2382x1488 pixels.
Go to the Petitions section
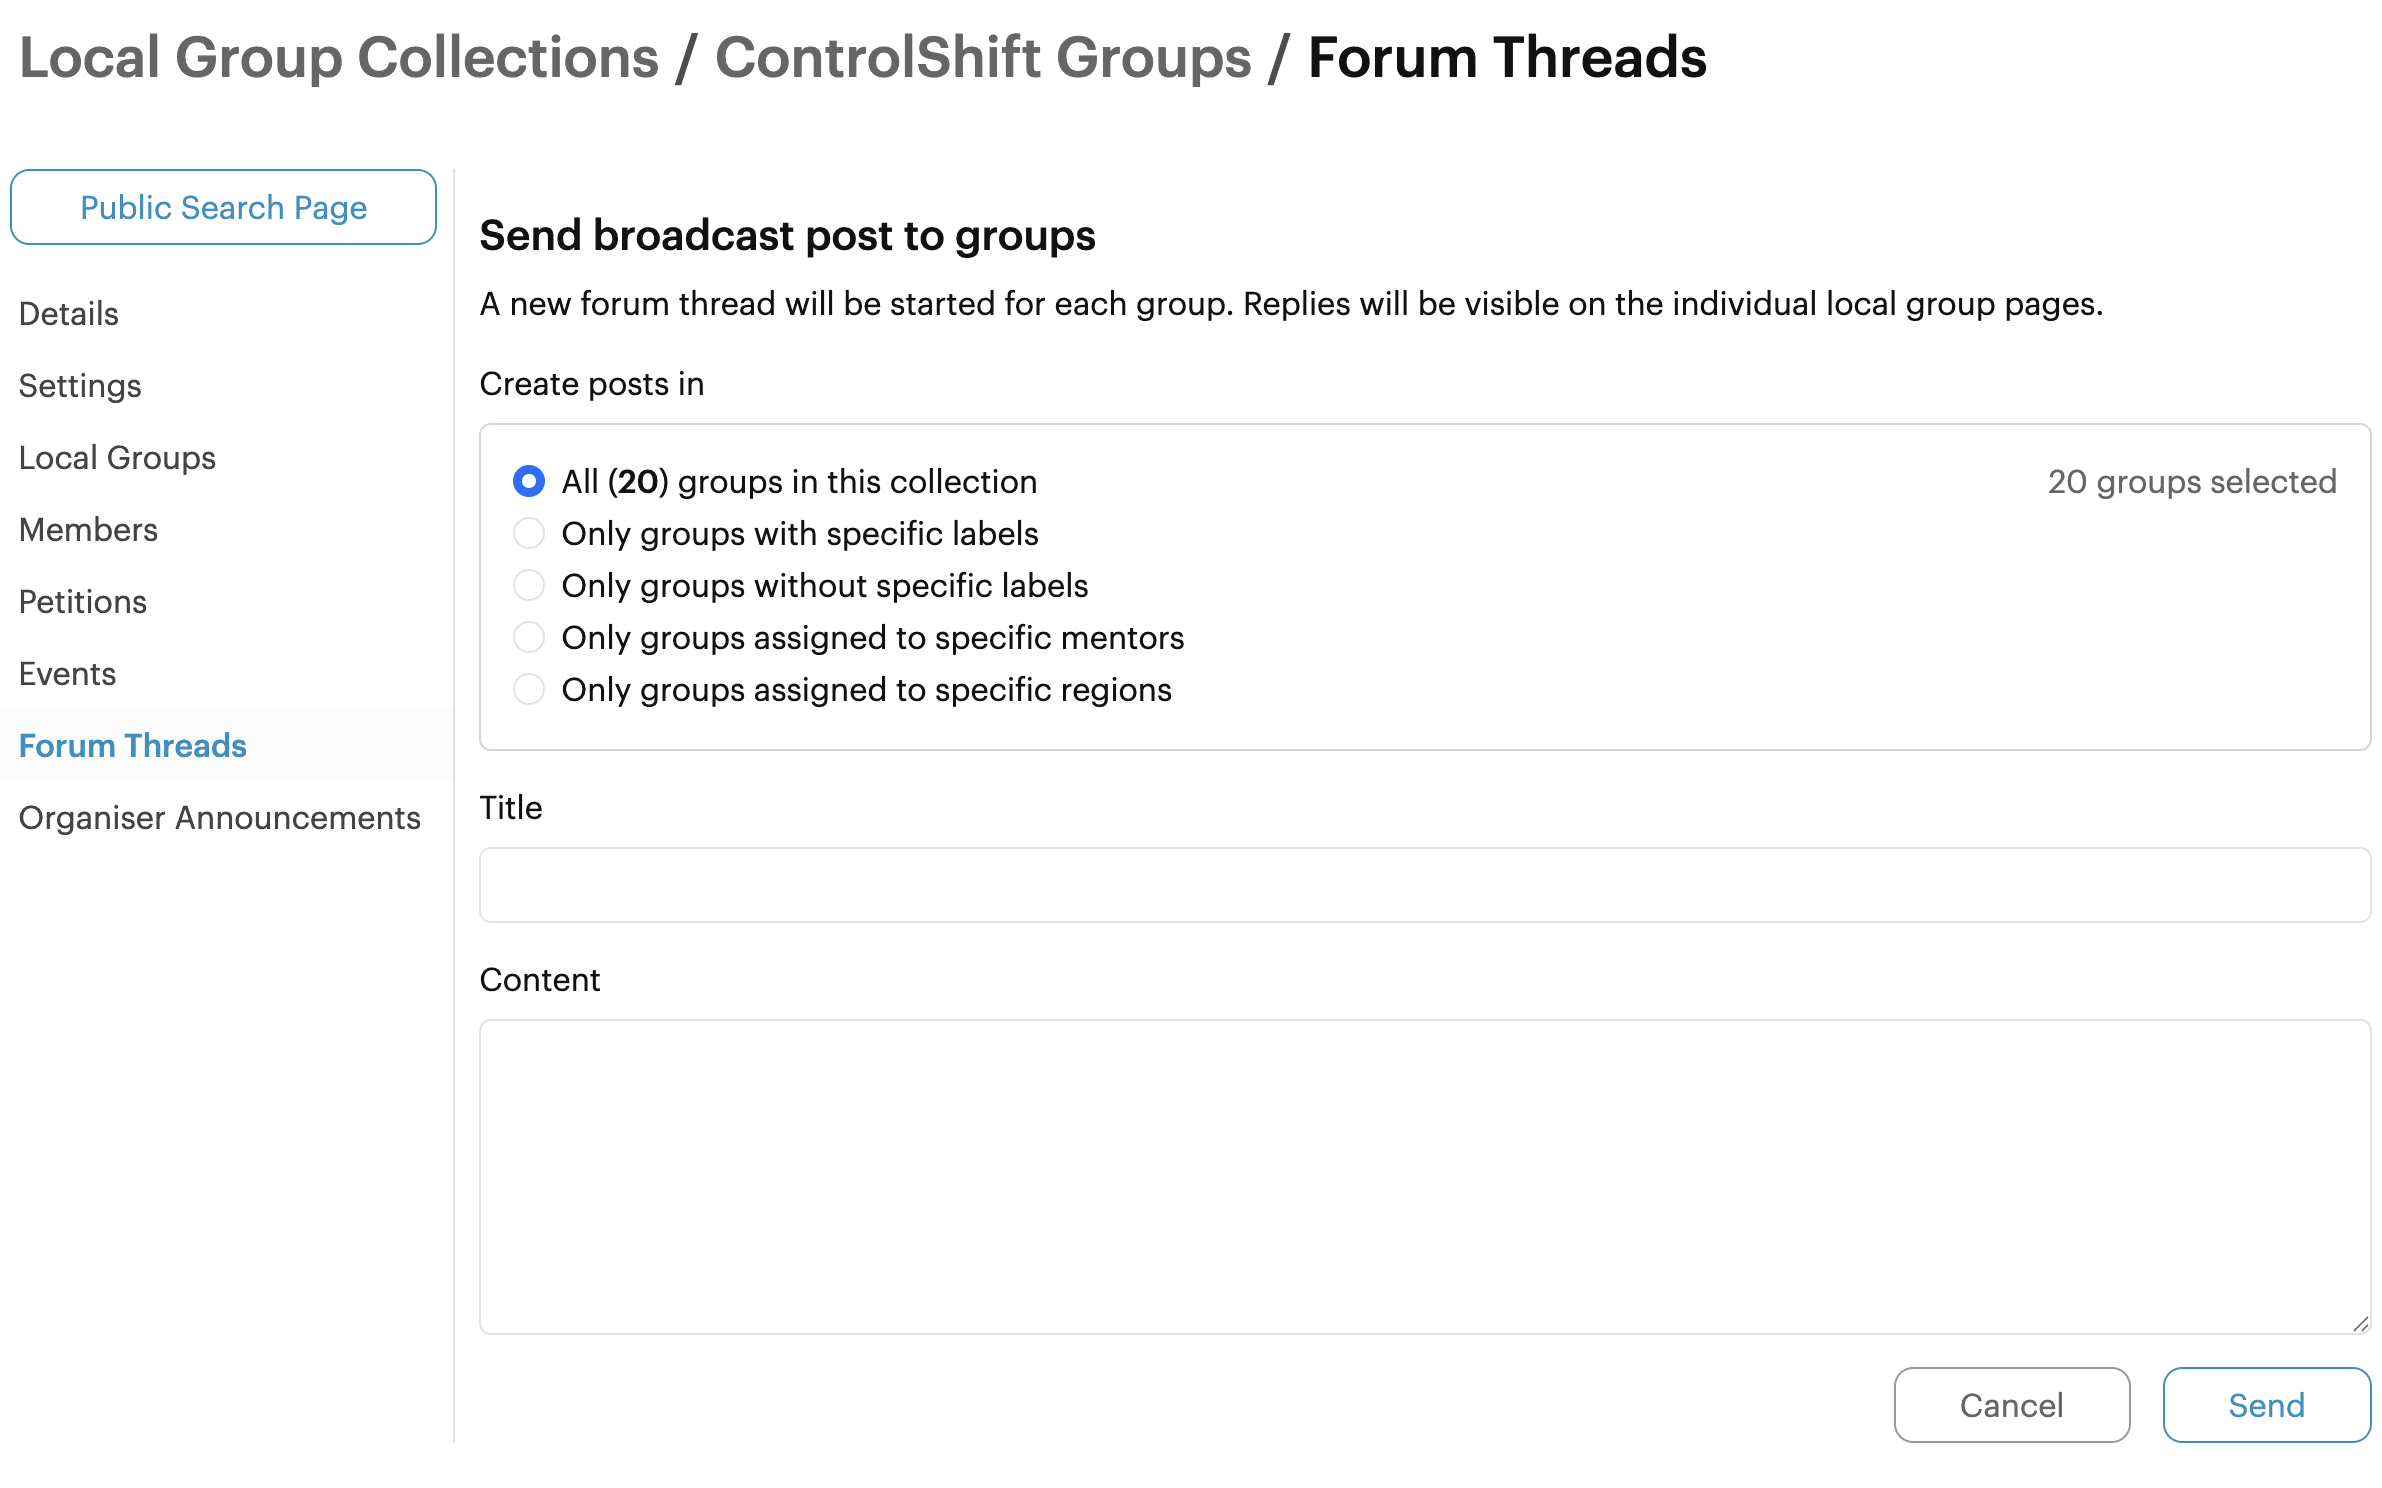tap(83, 601)
